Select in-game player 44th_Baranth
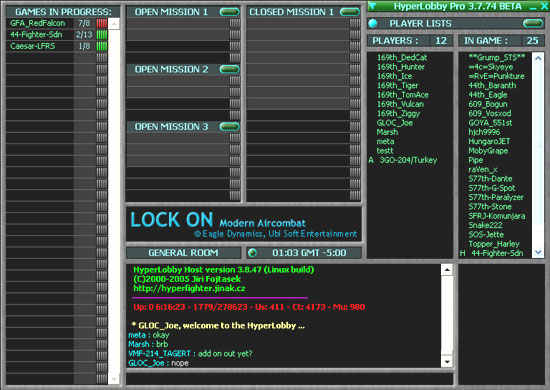The image size is (550, 390). pyautogui.click(x=492, y=86)
